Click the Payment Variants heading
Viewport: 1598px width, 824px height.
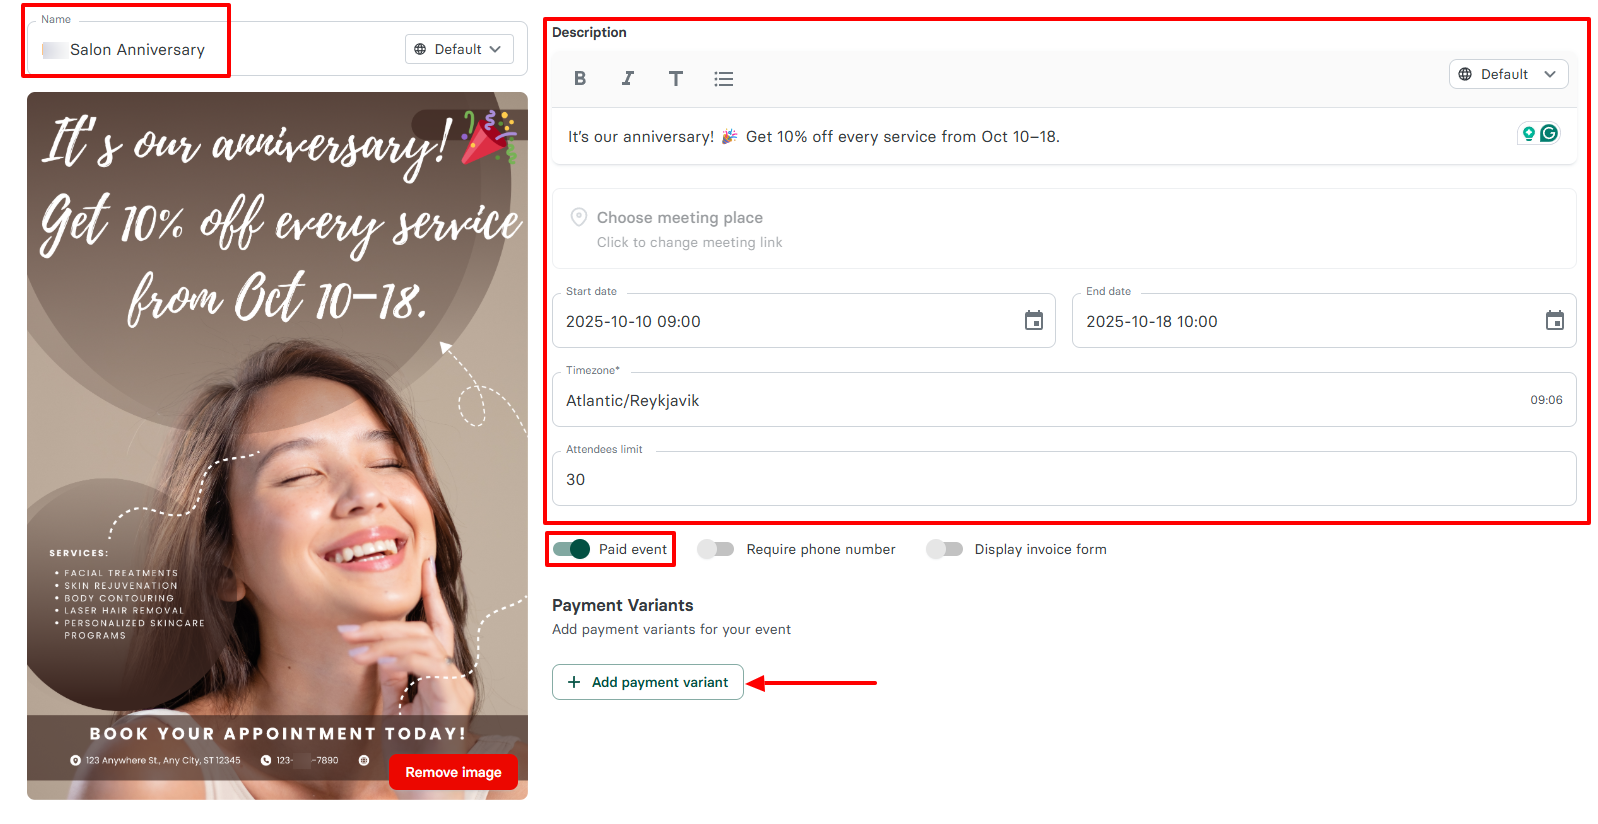pyautogui.click(x=622, y=605)
